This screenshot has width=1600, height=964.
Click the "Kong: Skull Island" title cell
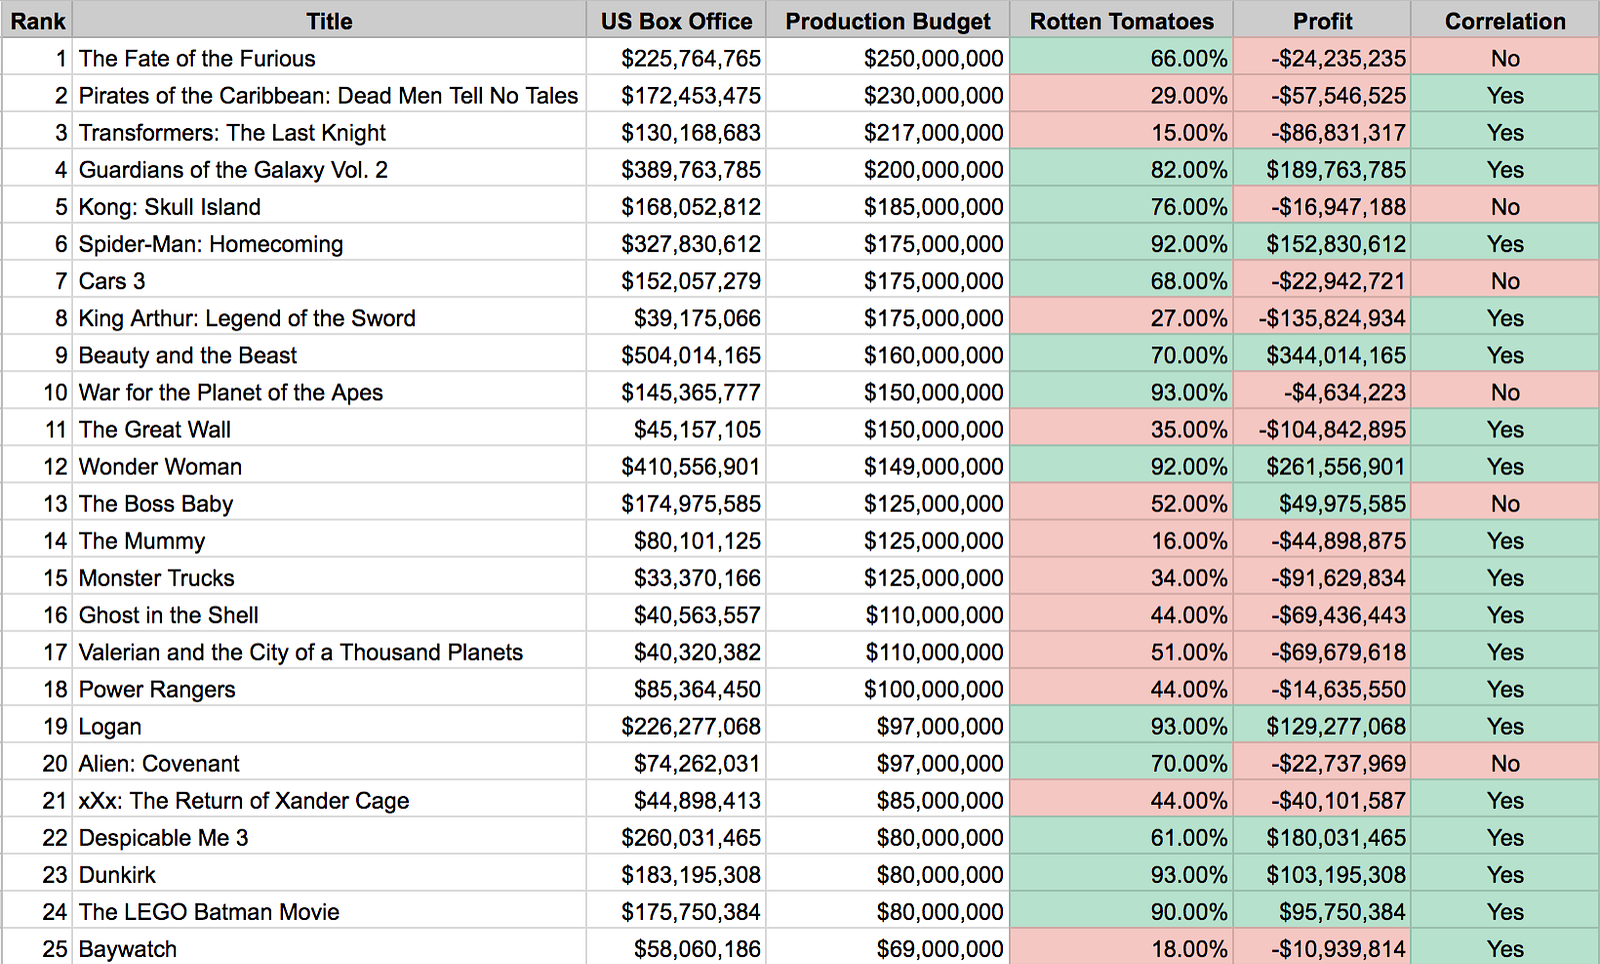[x=329, y=206]
